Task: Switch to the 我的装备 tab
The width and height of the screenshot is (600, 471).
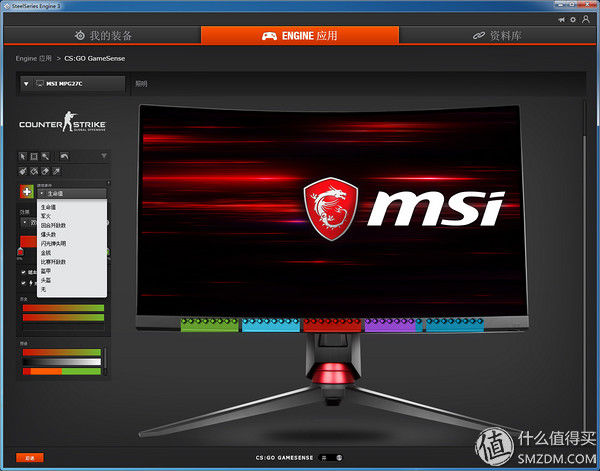Action: [x=103, y=36]
